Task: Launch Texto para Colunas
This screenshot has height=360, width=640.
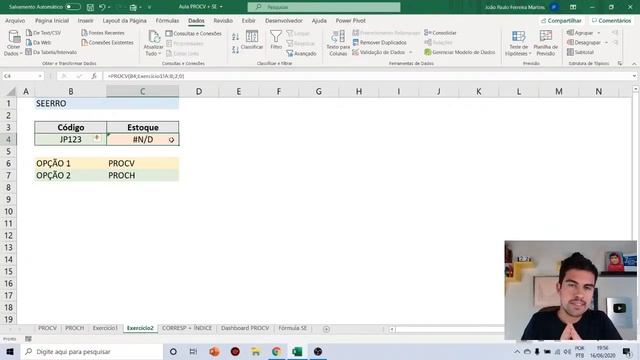Action: point(338,43)
